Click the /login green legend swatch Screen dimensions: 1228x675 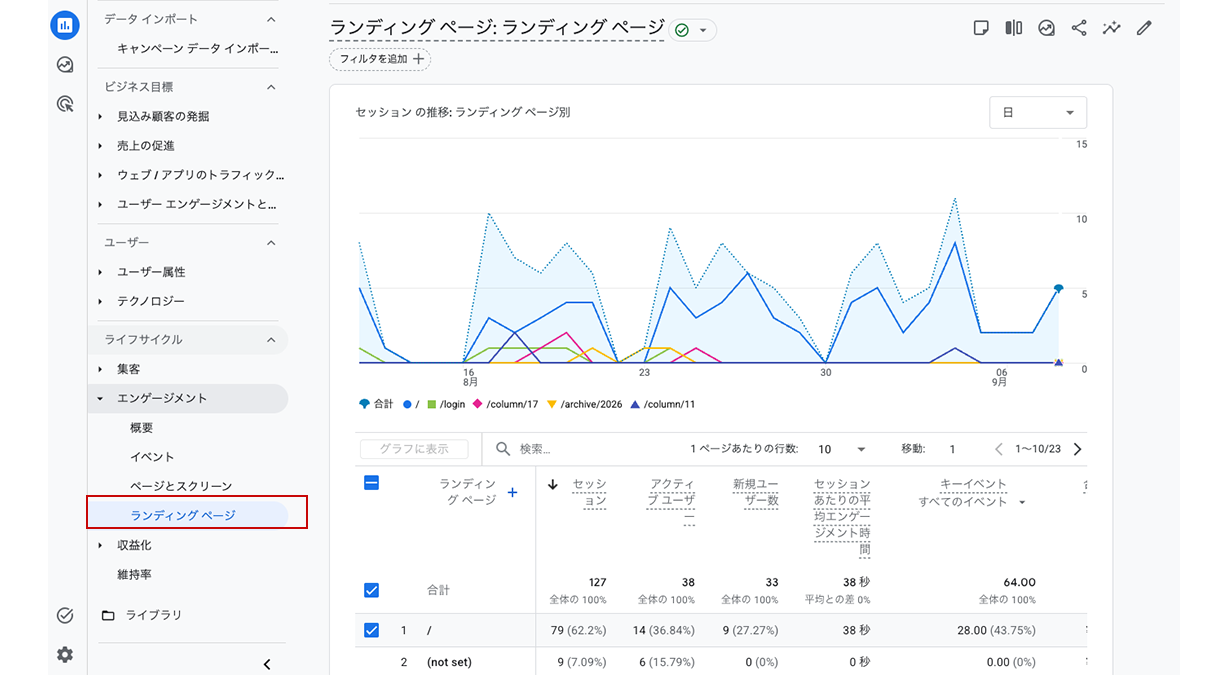pyautogui.click(x=431, y=404)
